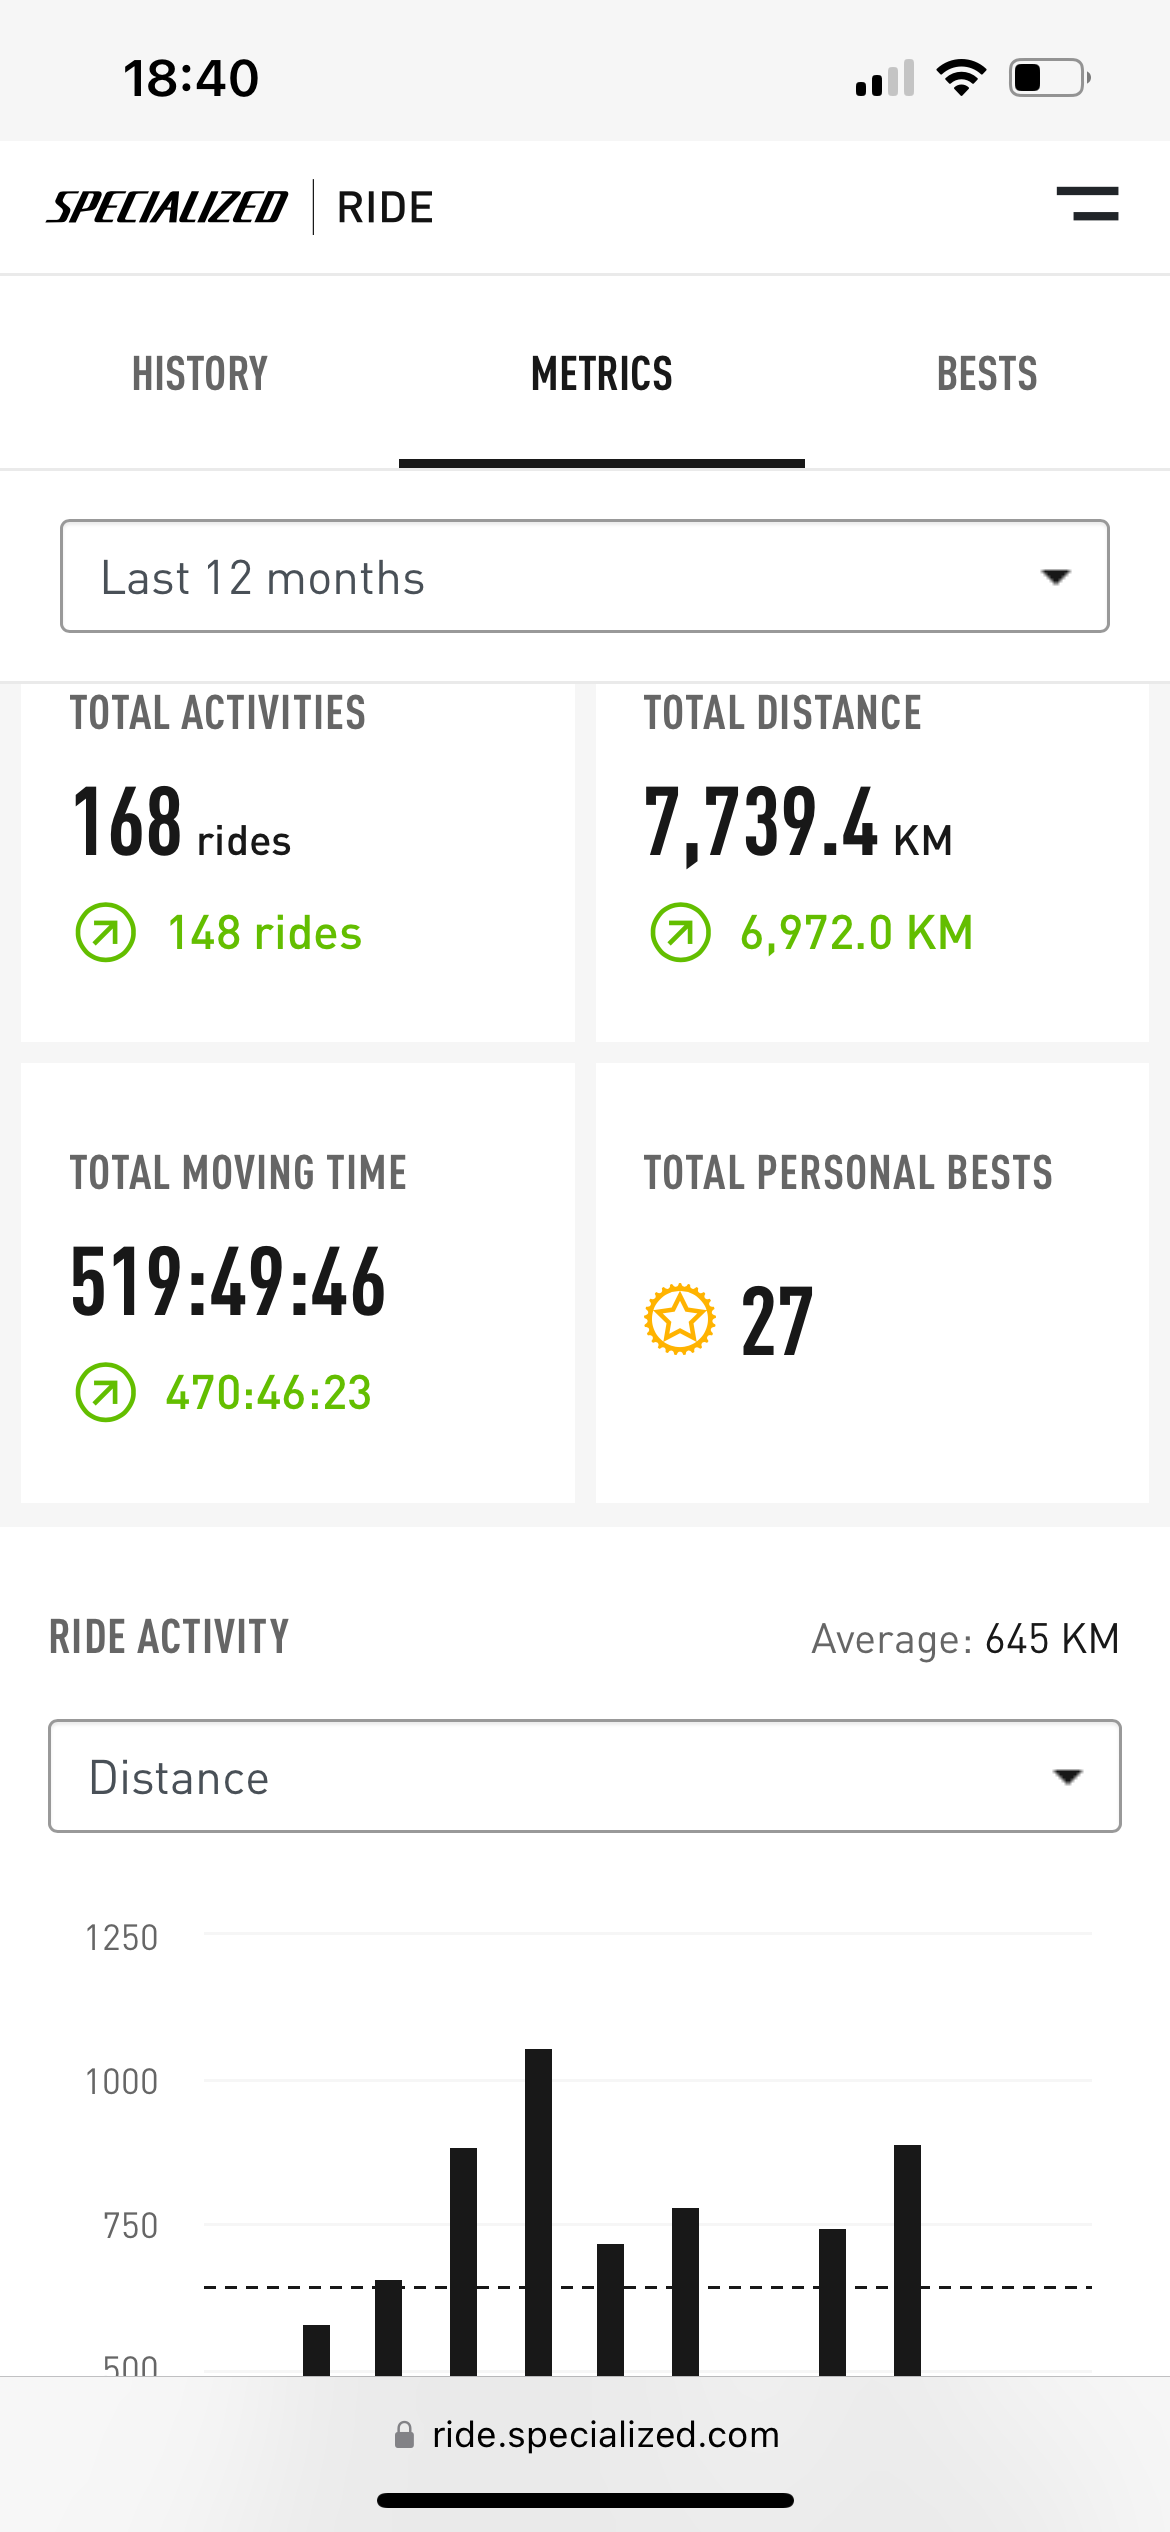Click the gold star personal bests badge
The image size is (1170, 2532).
click(x=680, y=1319)
